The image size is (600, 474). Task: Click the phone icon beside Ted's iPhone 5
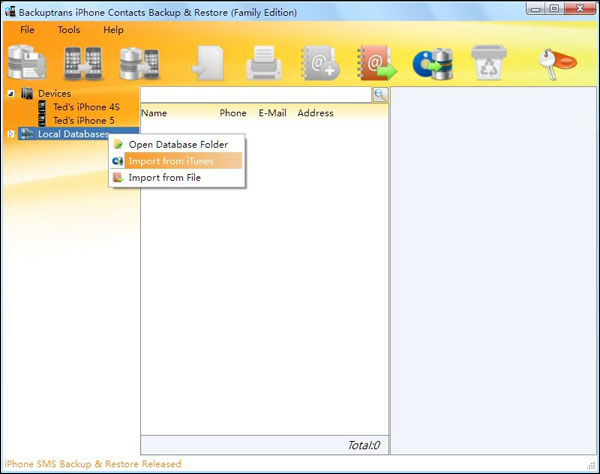point(42,120)
